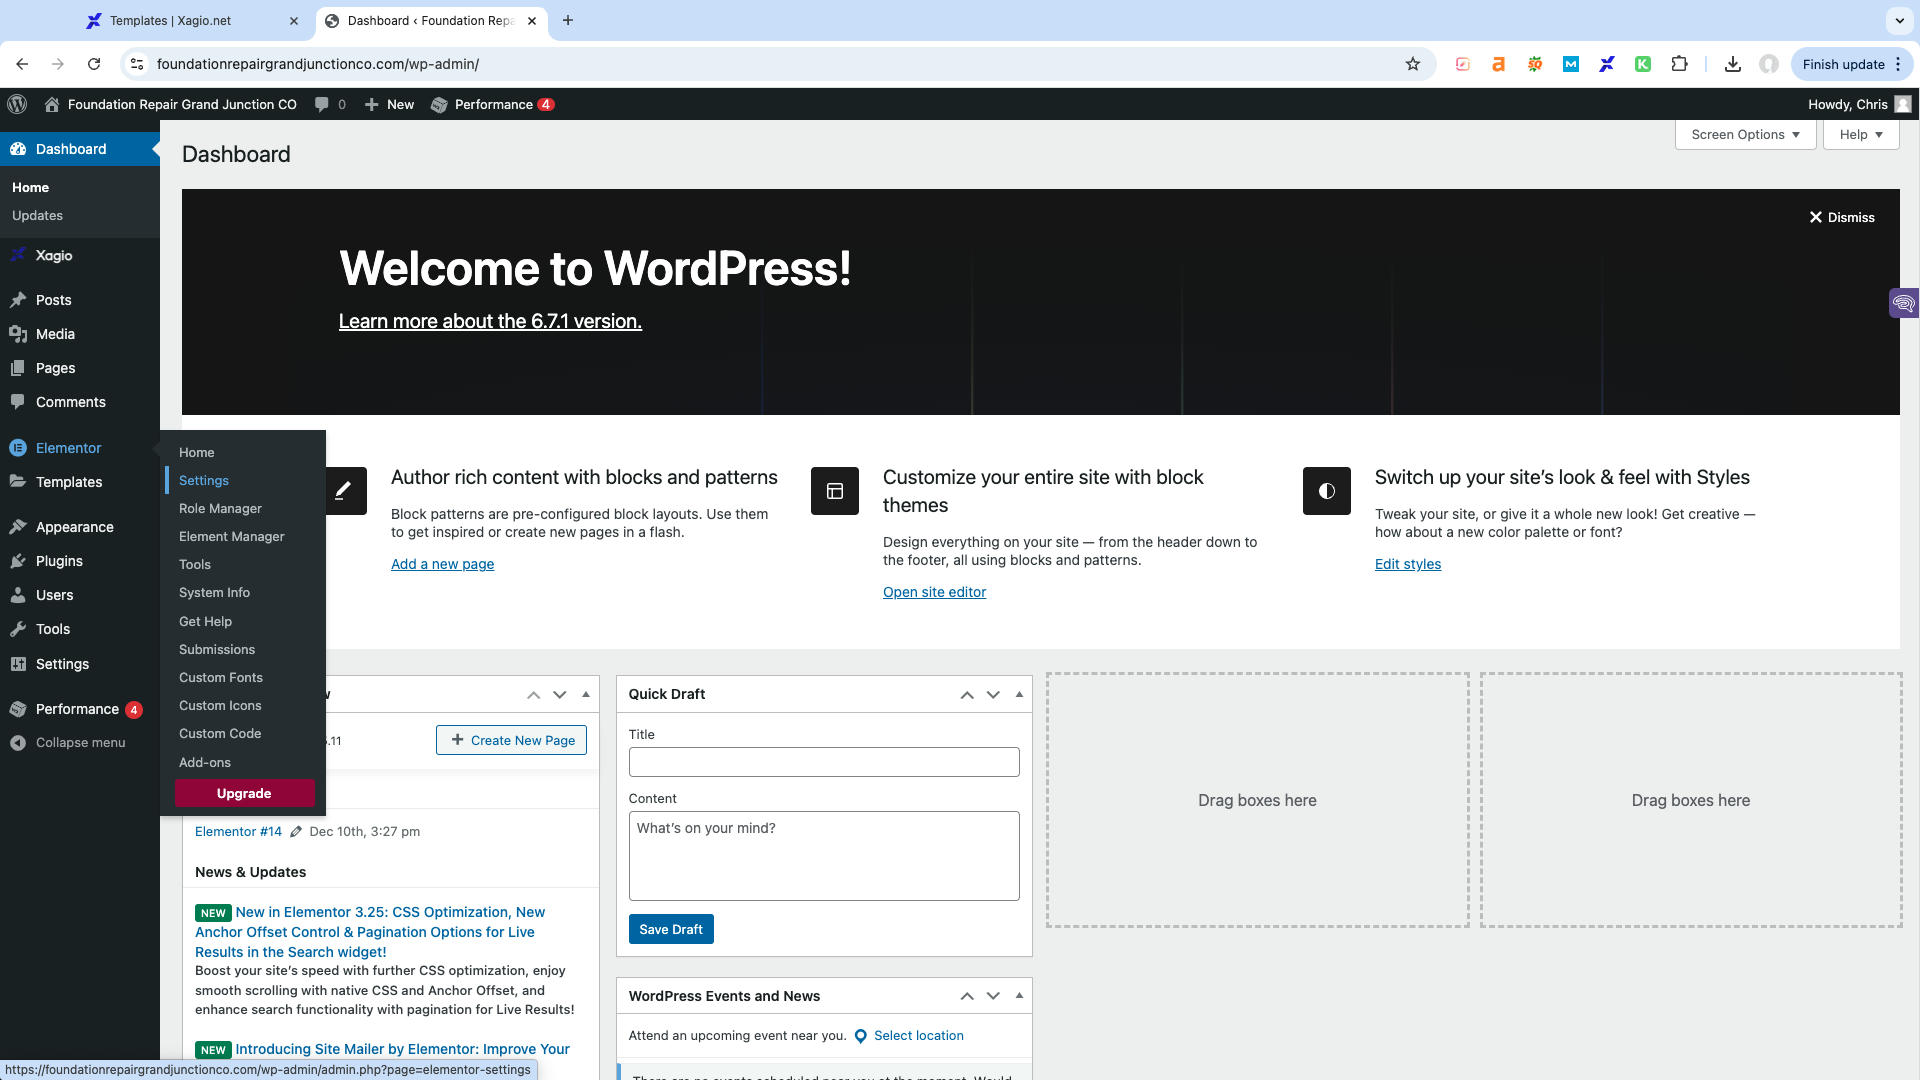Viewport: 1920px width, 1080px height.
Task: Click the 'Edit styles' link
Action: tap(1407, 564)
